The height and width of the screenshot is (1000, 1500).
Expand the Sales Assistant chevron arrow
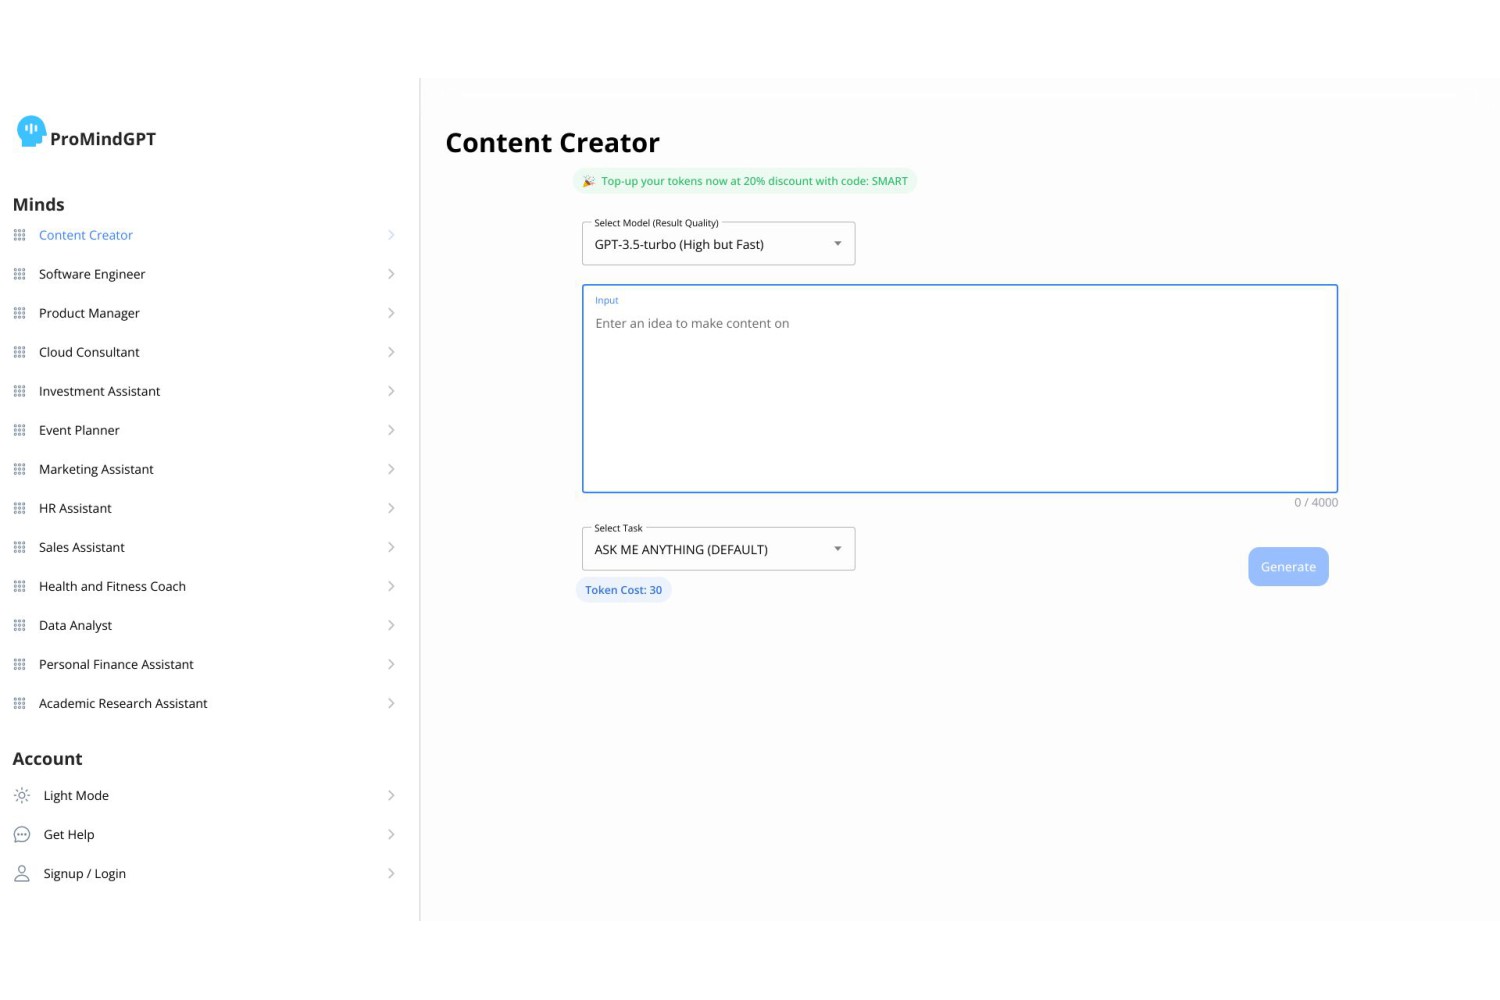click(x=391, y=548)
